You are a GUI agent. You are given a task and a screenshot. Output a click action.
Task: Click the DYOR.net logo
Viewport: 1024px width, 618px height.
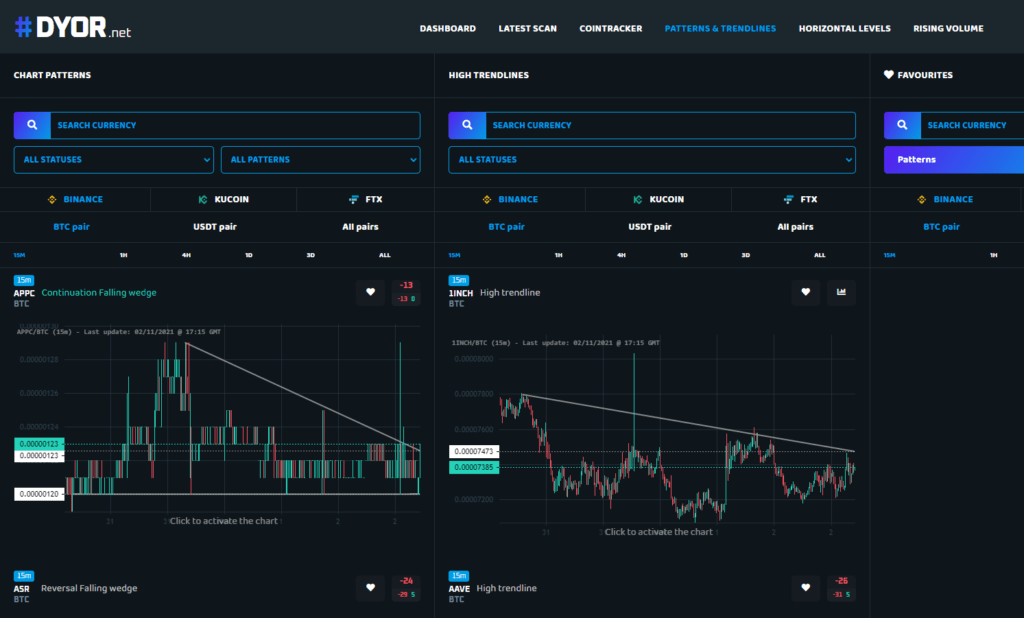click(x=72, y=27)
